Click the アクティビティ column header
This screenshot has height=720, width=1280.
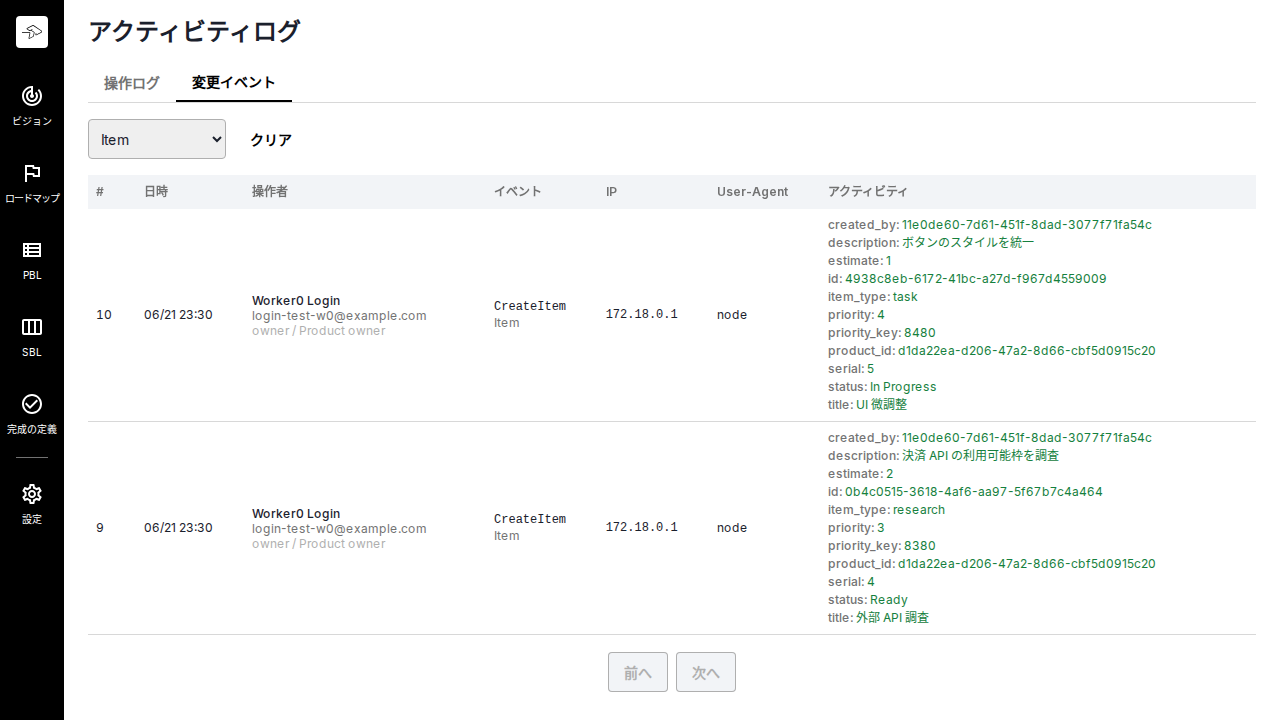(868, 192)
